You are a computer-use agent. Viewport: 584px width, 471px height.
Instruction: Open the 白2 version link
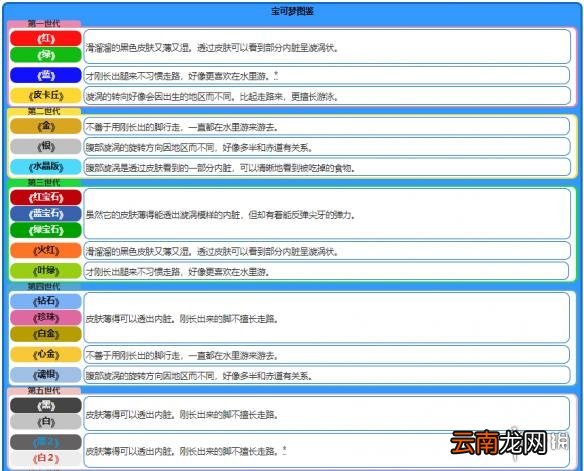(x=46, y=458)
